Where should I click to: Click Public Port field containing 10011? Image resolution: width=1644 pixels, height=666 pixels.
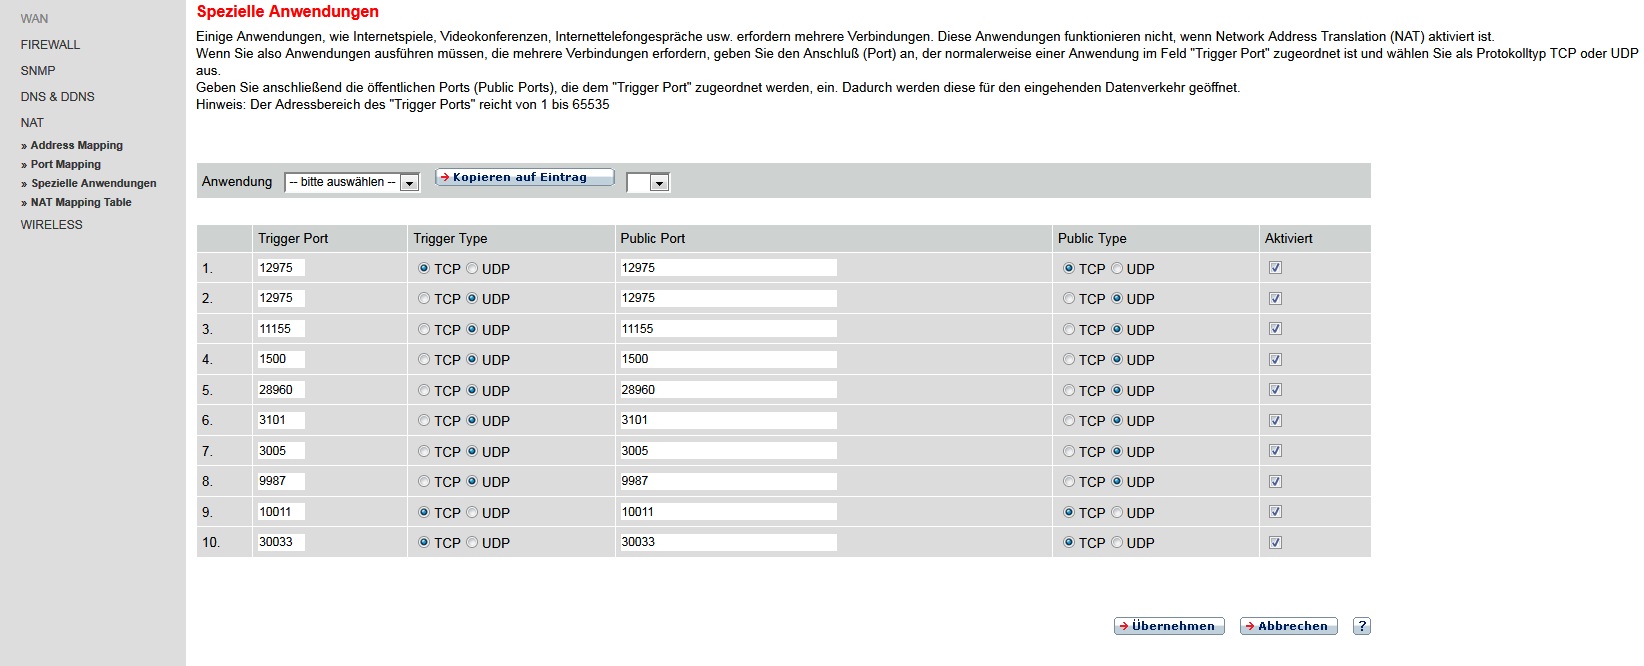pos(728,512)
